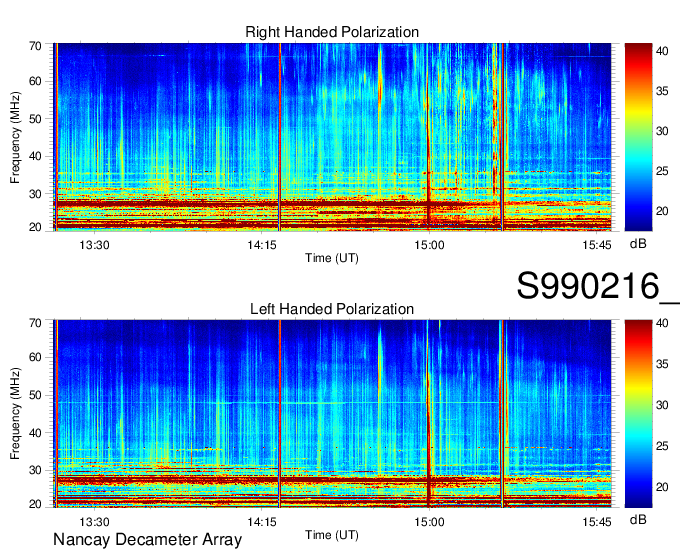
Task: Click the "dB" unit label under Right Handed color bar
Action: point(638,244)
